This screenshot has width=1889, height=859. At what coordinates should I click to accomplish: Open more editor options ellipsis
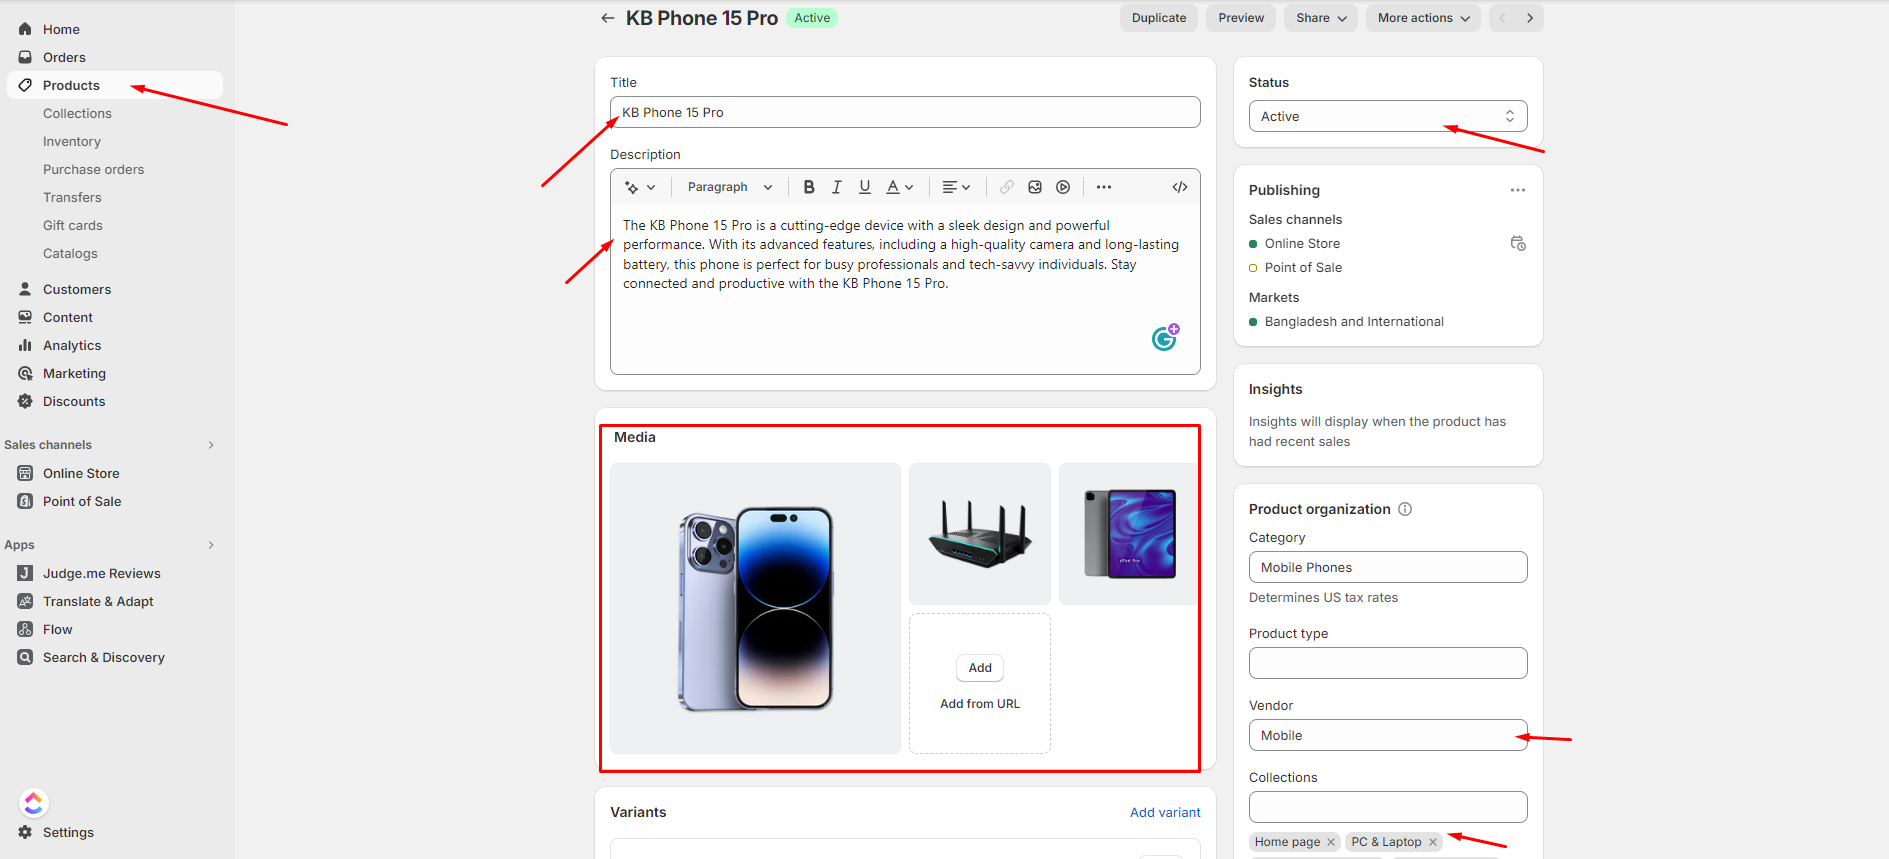coord(1104,187)
